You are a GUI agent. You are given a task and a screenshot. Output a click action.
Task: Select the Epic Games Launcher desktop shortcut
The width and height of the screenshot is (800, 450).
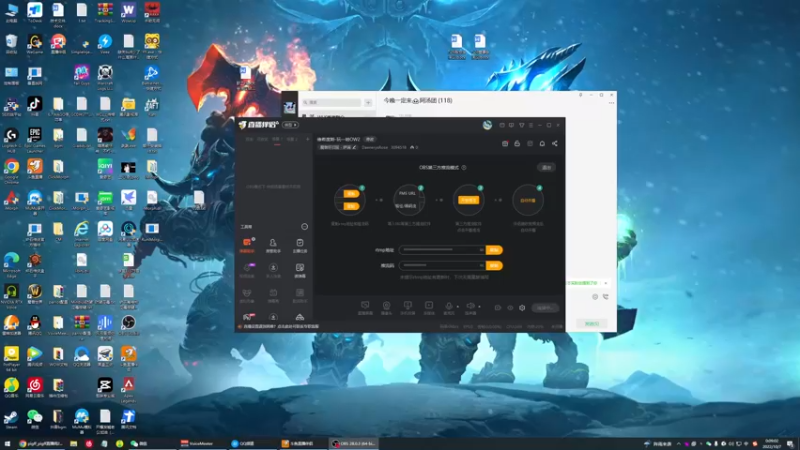point(34,139)
